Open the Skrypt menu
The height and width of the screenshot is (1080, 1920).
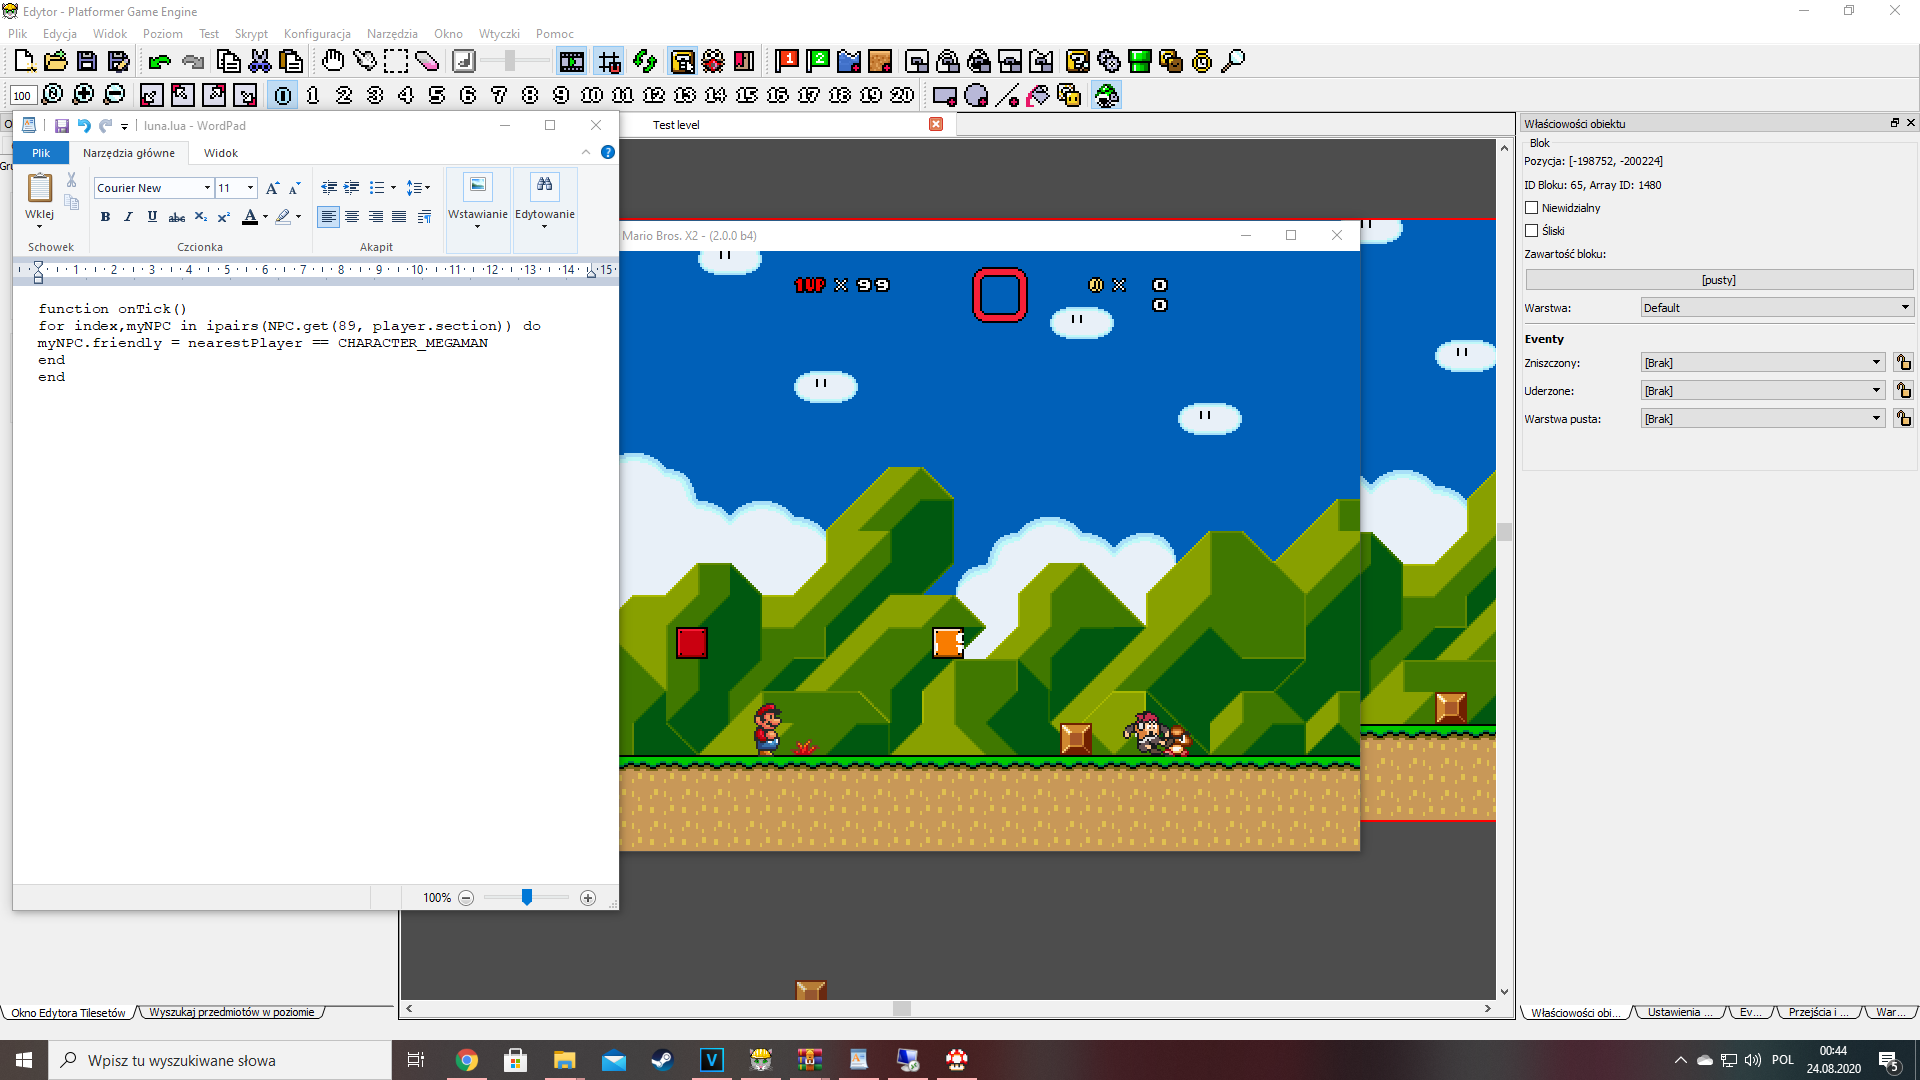pyautogui.click(x=251, y=34)
